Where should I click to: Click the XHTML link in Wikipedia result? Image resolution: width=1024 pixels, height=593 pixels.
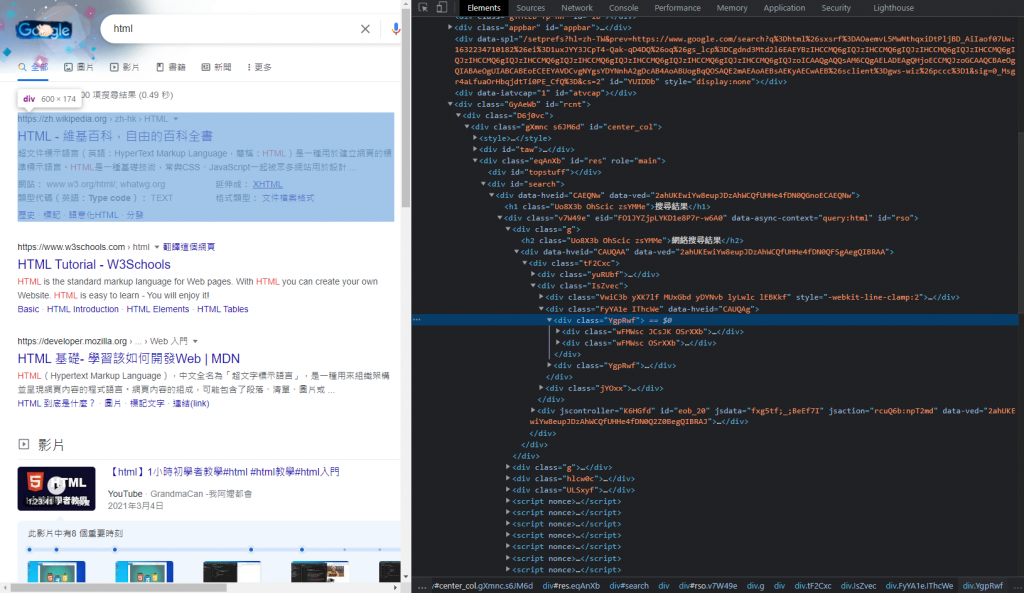(268, 184)
